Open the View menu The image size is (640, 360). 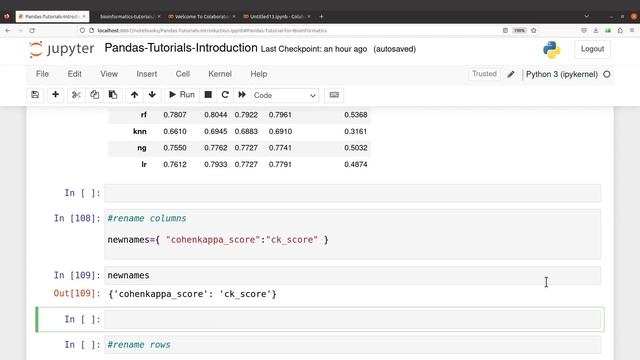[x=109, y=74]
